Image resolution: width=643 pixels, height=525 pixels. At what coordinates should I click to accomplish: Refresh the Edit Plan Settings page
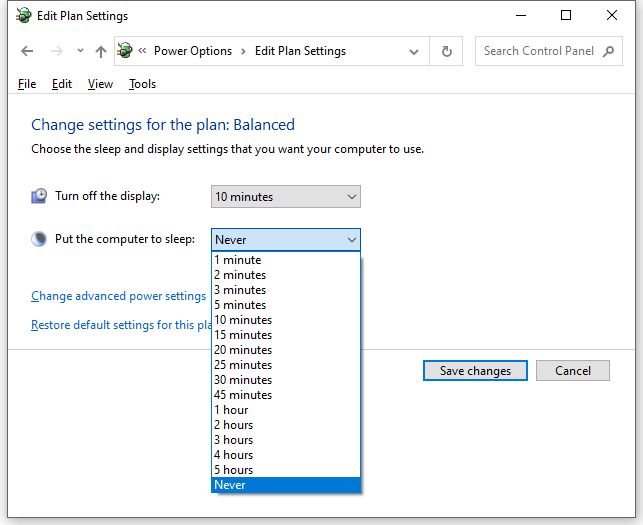point(447,51)
